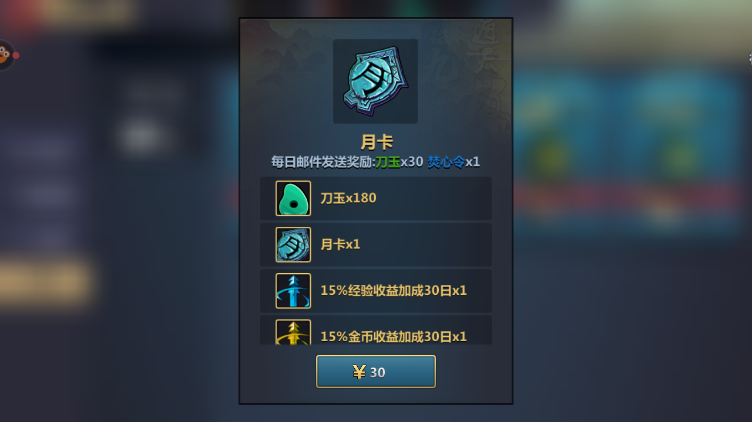Click the blurred tan button behind the dialog
Screen dimensions: 752x422
pos(44,281)
